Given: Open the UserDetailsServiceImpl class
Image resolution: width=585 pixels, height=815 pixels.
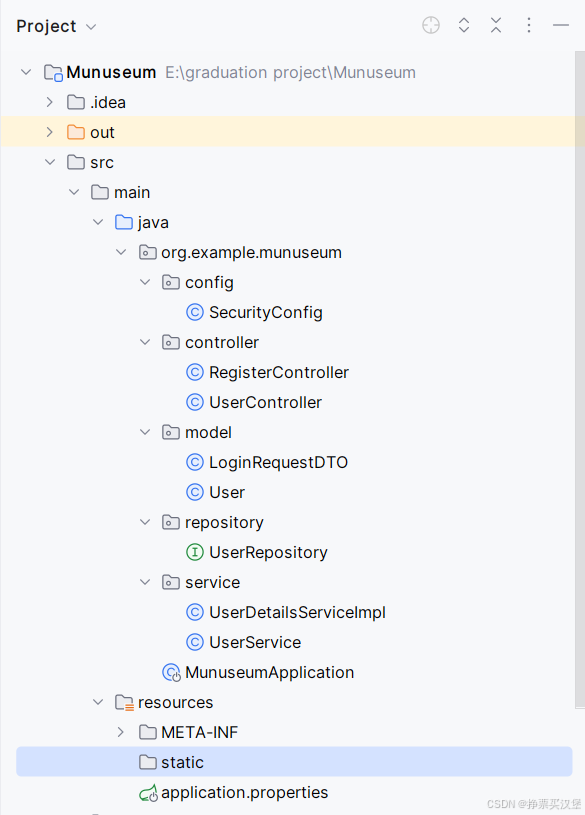Looking at the screenshot, I should pos(296,612).
